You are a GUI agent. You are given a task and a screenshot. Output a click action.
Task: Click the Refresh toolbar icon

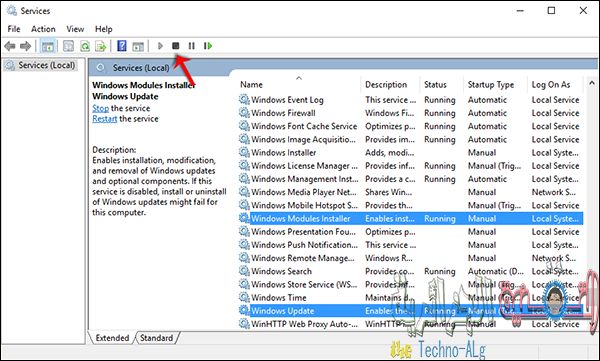pos(85,46)
